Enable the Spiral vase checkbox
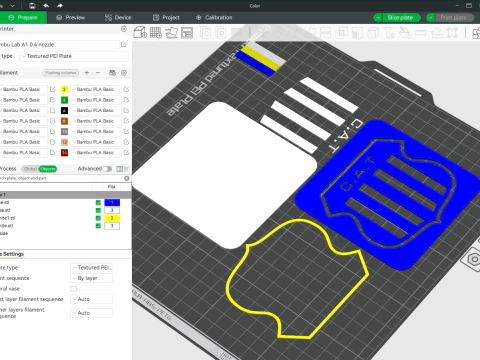This screenshot has width=480, height=360. tap(74, 289)
